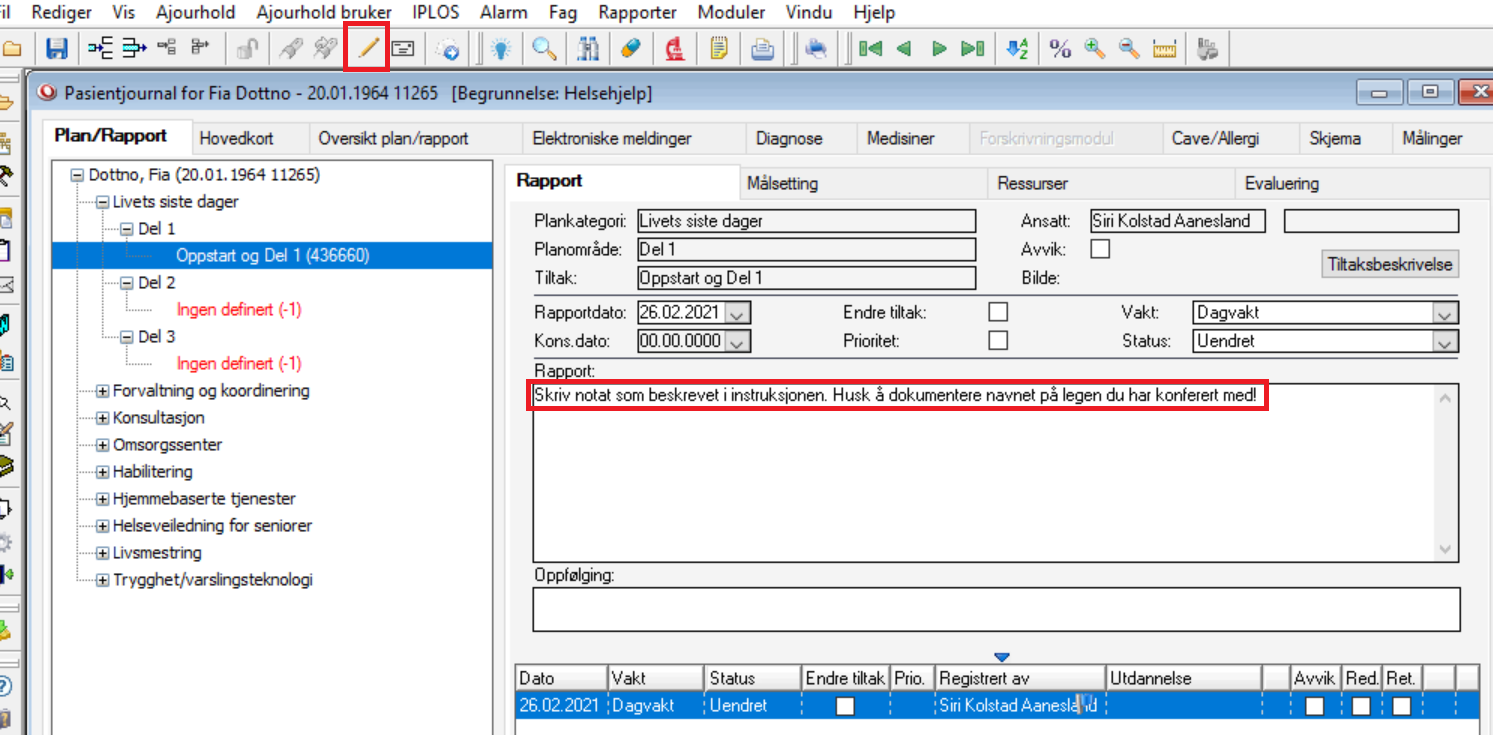The image size is (1493, 735).
Task: Click the percent sign toolbar icon
Action: point(1060,48)
